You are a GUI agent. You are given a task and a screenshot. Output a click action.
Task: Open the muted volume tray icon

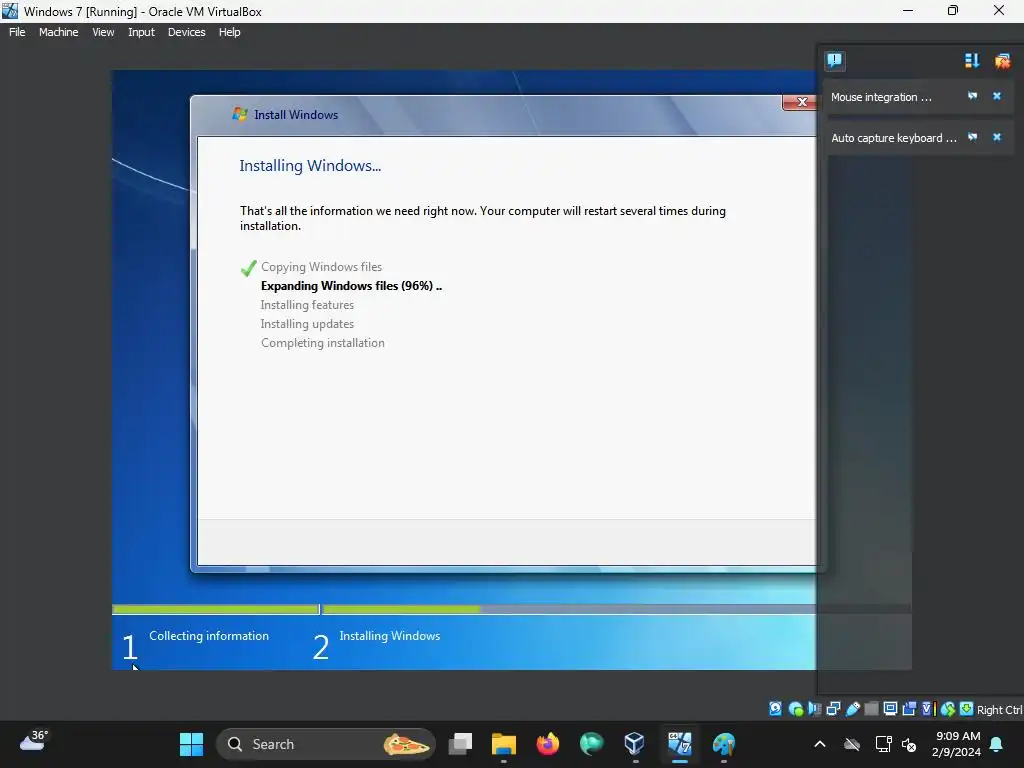click(909, 744)
